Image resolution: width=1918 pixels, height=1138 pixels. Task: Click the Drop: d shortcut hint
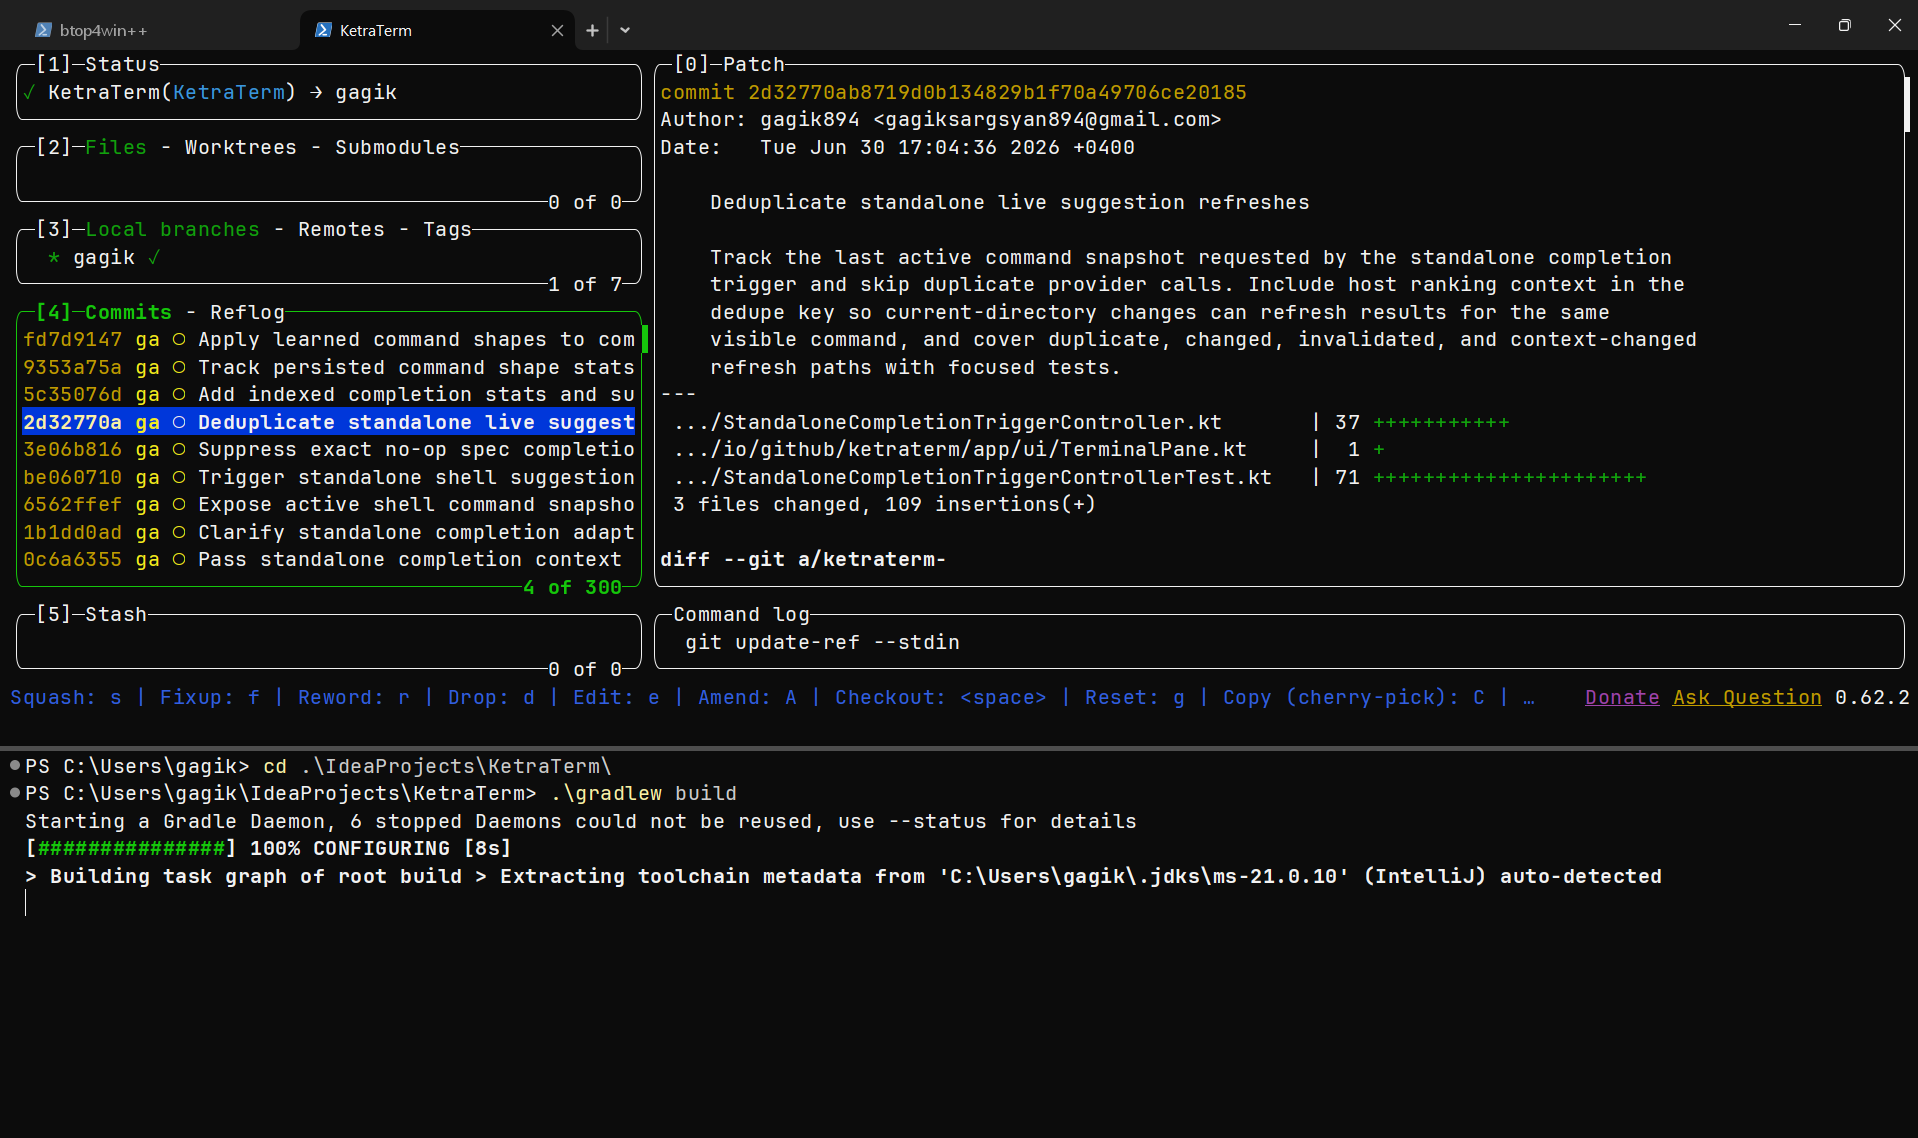pyautogui.click(x=491, y=697)
